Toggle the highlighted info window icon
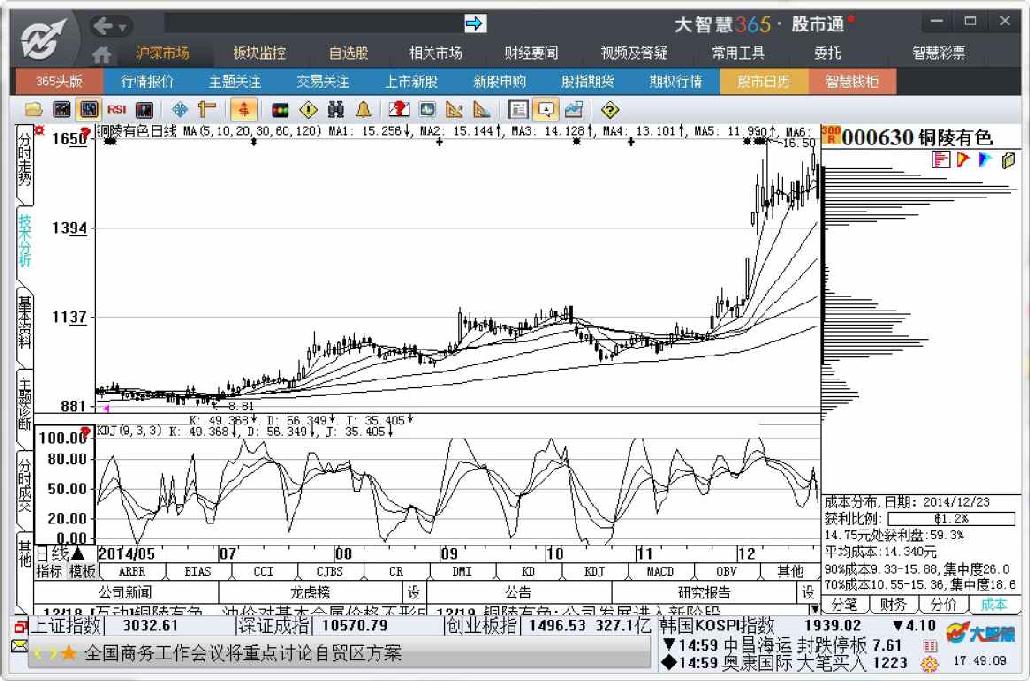Image resolution: width=1030 pixels, height=681 pixels. (x=546, y=110)
